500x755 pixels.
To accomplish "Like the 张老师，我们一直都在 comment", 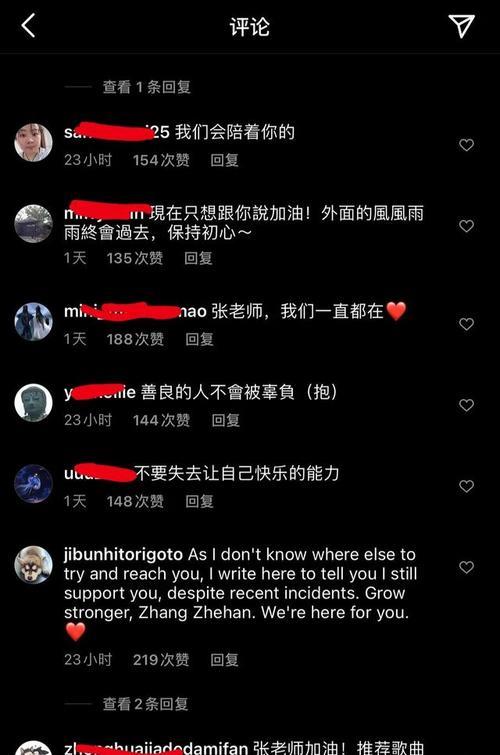I will click(466, 324).
